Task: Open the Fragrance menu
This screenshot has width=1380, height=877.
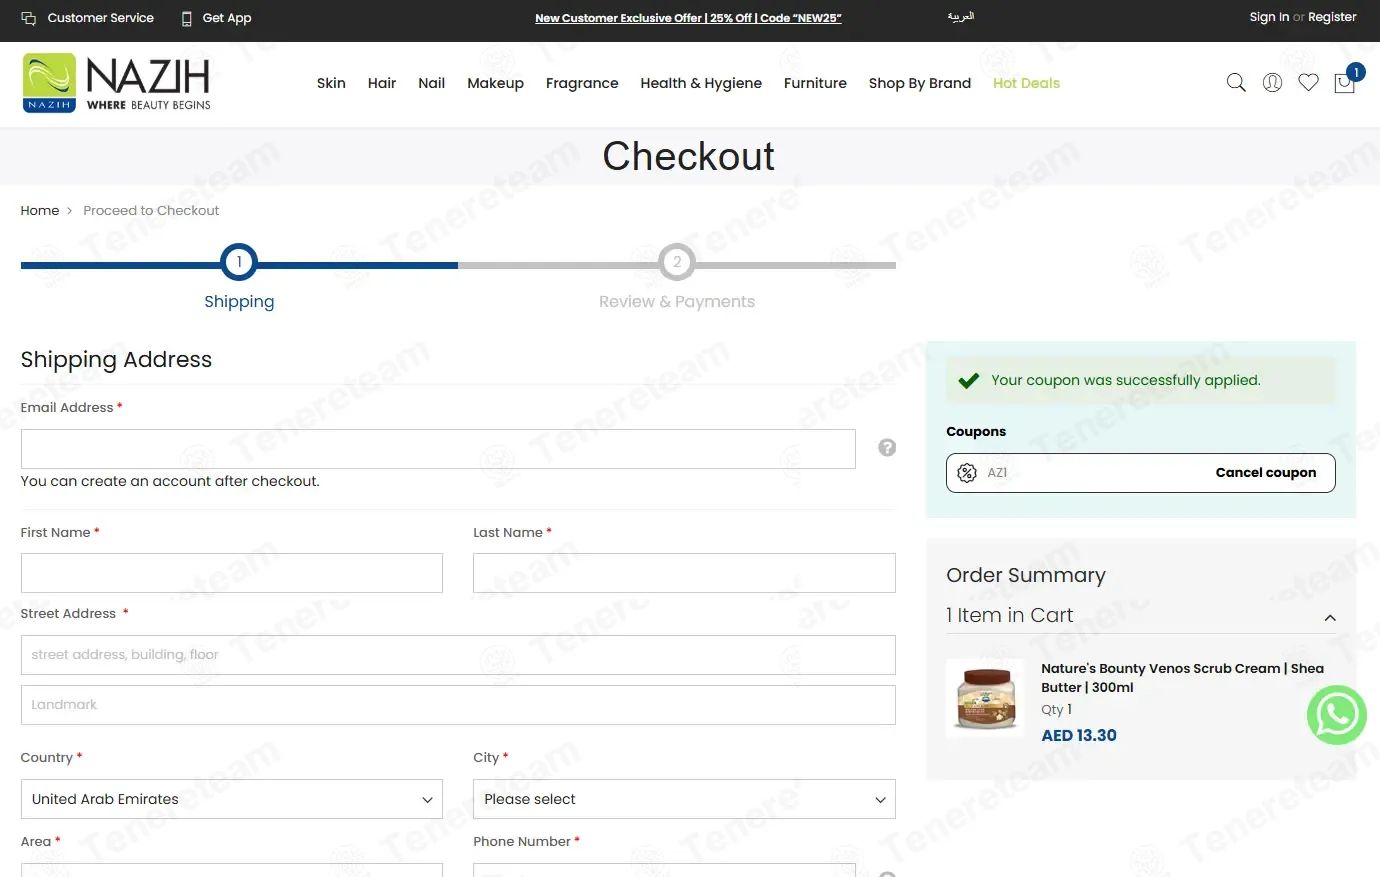Action: point(582,83)
